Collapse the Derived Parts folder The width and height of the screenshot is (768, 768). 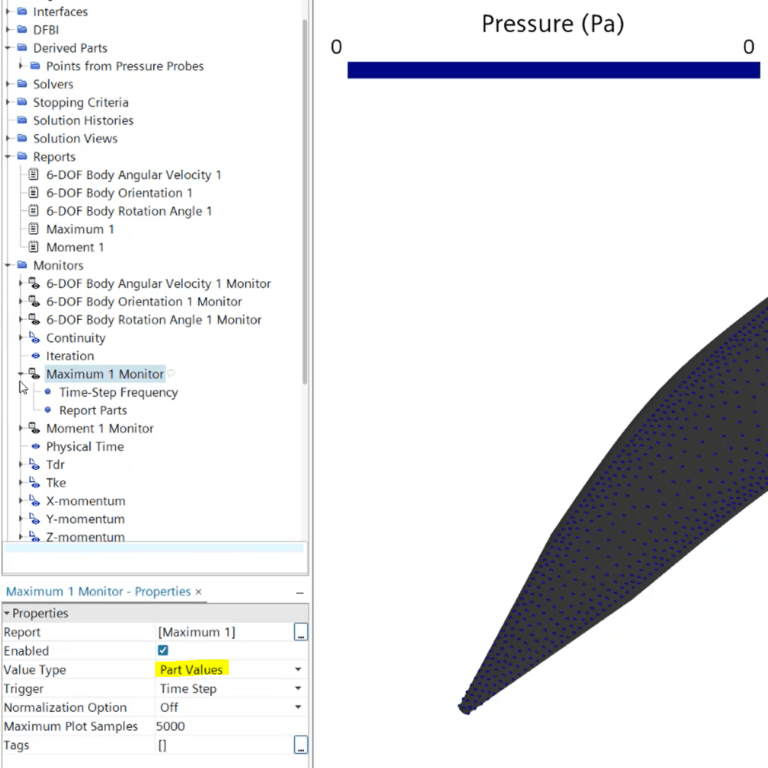[x=8, y=48]
